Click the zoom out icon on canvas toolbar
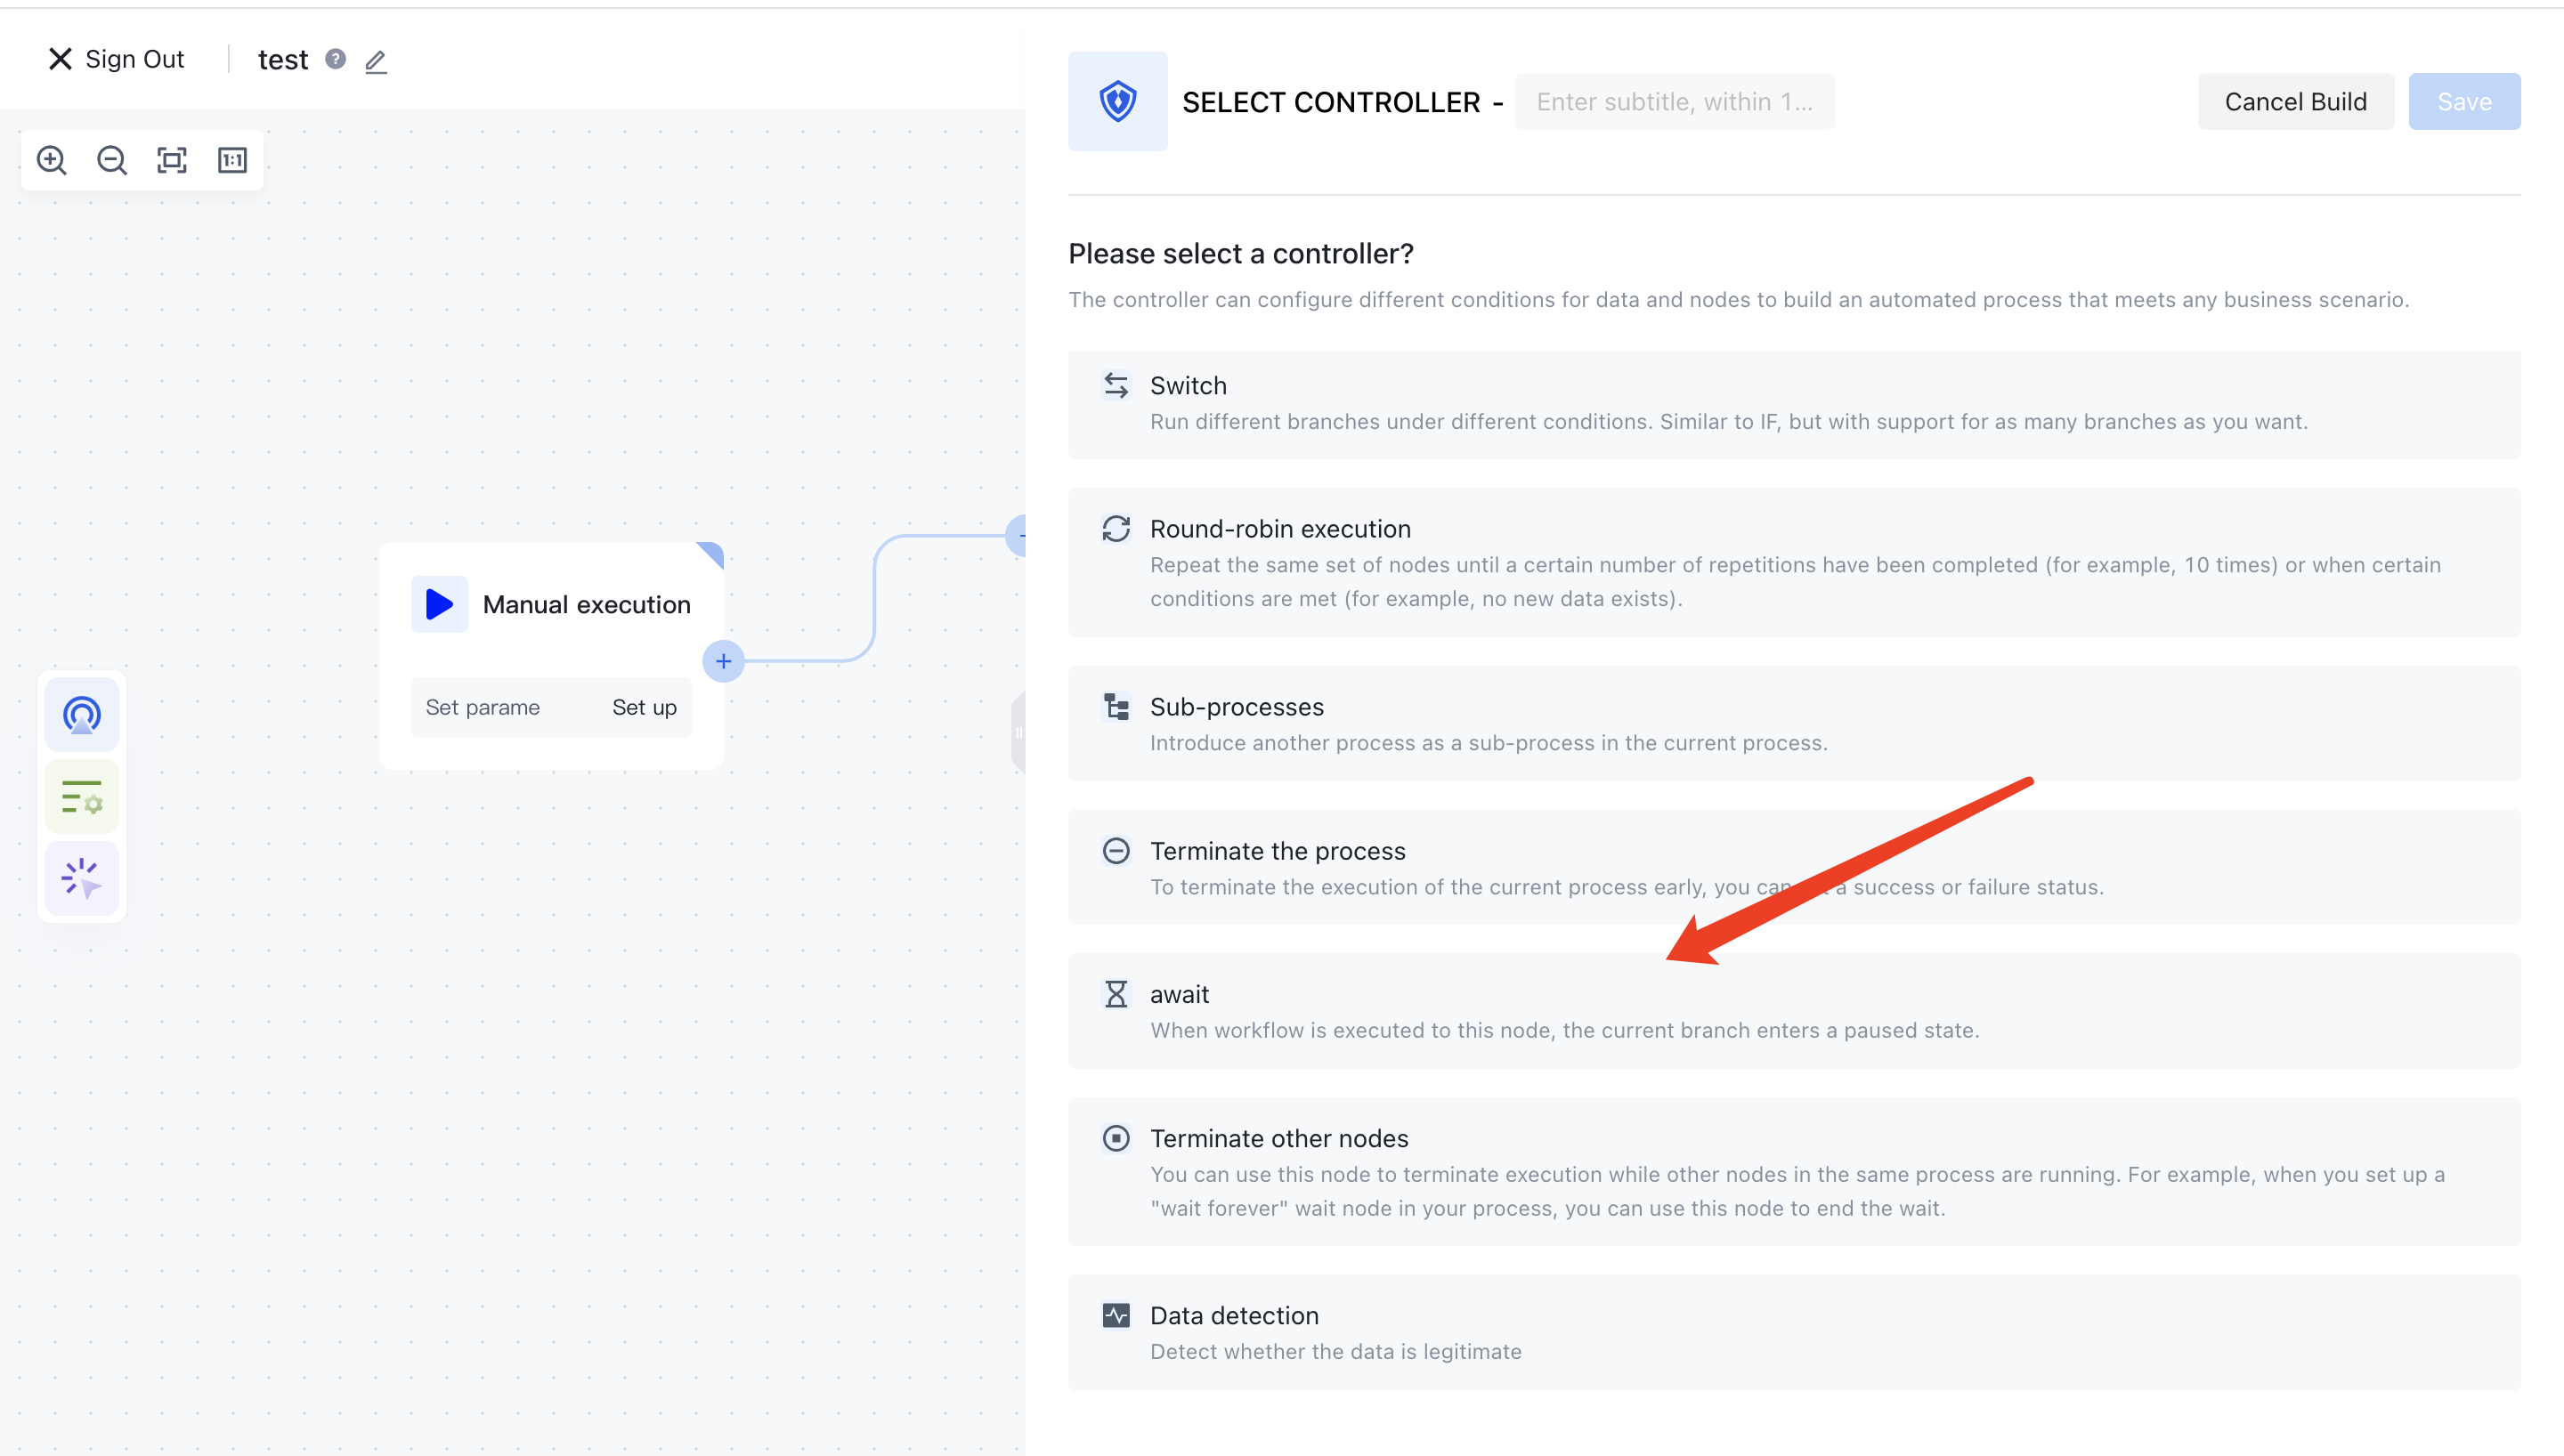Image resolution: width=2564 pixels, height=1456 pixels. [111, 160]
